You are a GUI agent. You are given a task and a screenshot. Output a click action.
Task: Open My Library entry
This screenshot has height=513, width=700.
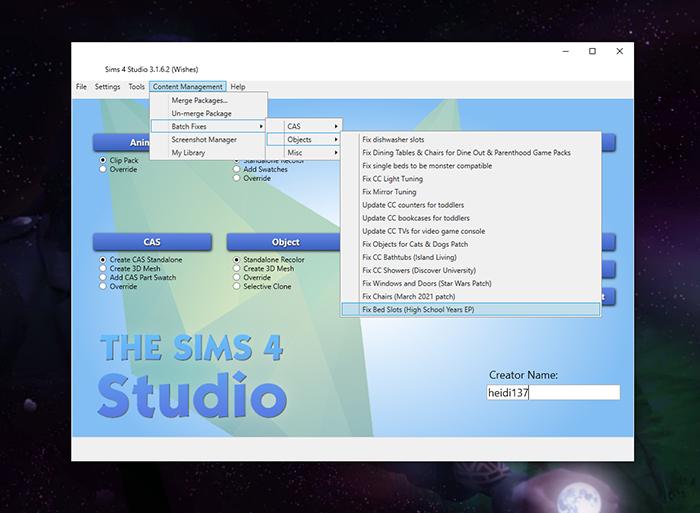(208, 152)
